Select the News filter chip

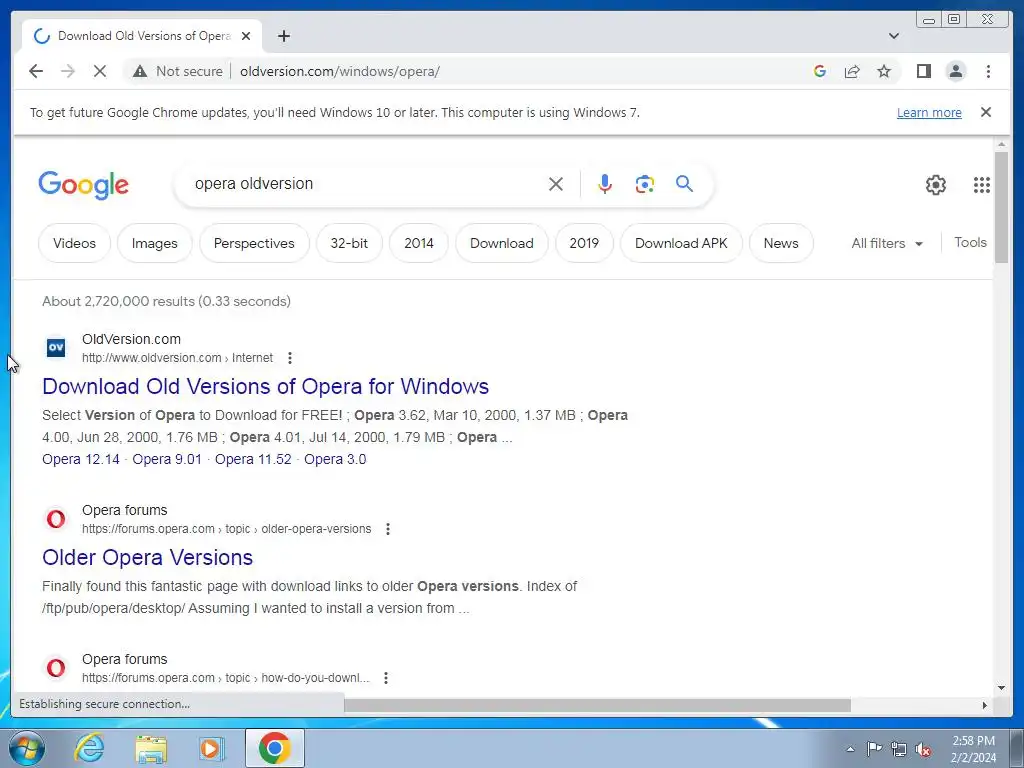coord(781,243)
